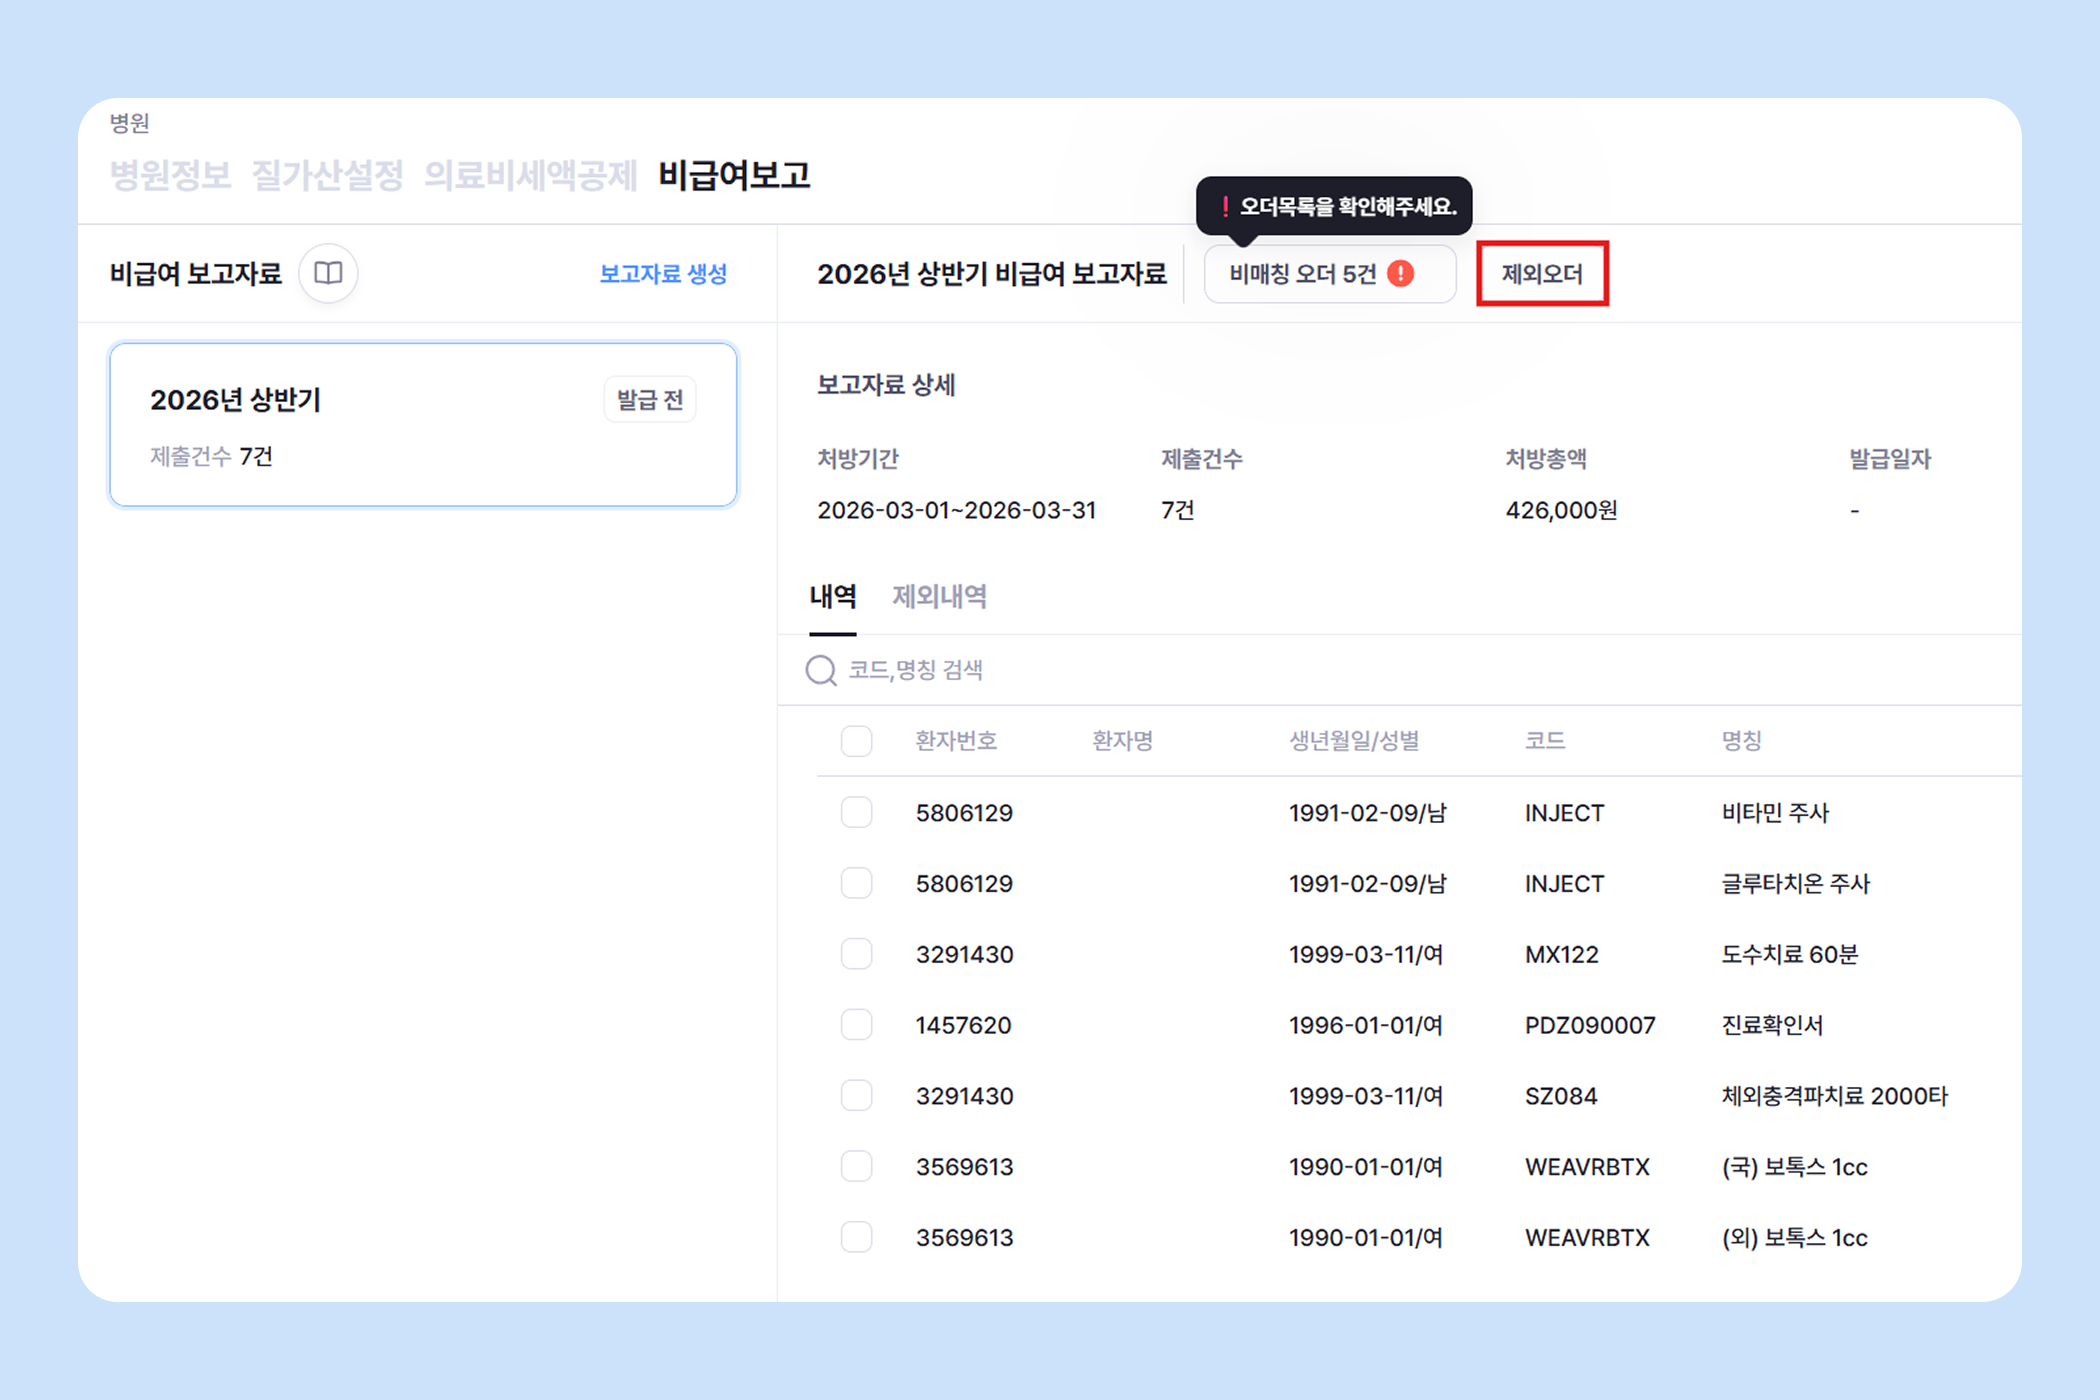Toggle the select-all header checkbox

856,741
